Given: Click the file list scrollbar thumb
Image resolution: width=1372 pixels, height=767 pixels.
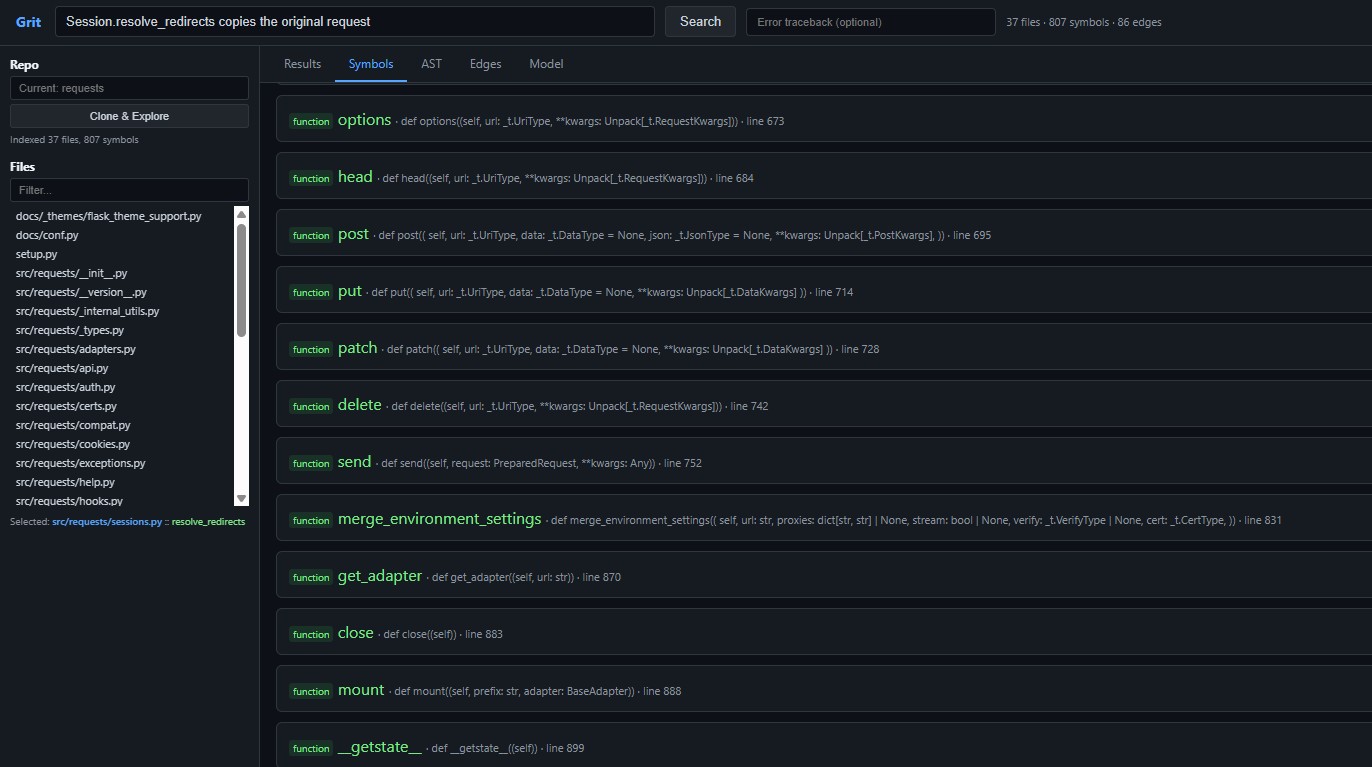Looking at the screenshot, I should 241,280.
